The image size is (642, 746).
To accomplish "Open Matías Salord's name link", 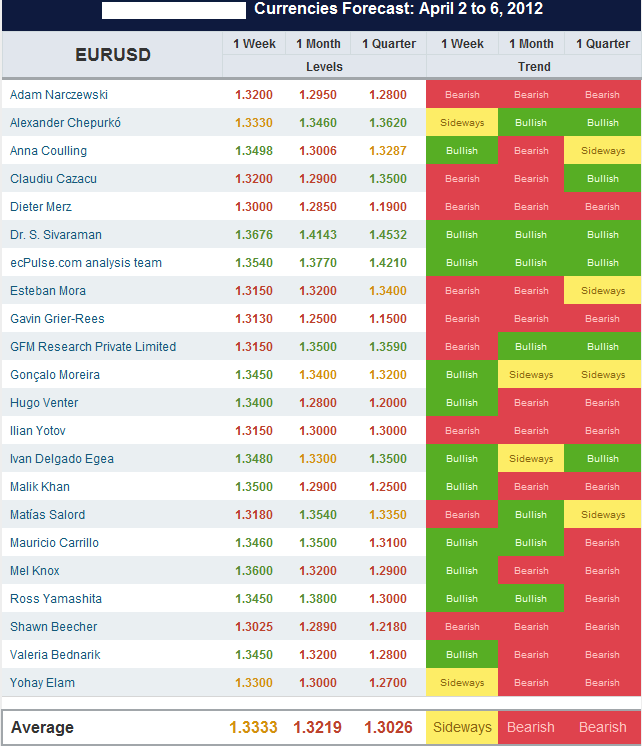I will coord(48,515).
